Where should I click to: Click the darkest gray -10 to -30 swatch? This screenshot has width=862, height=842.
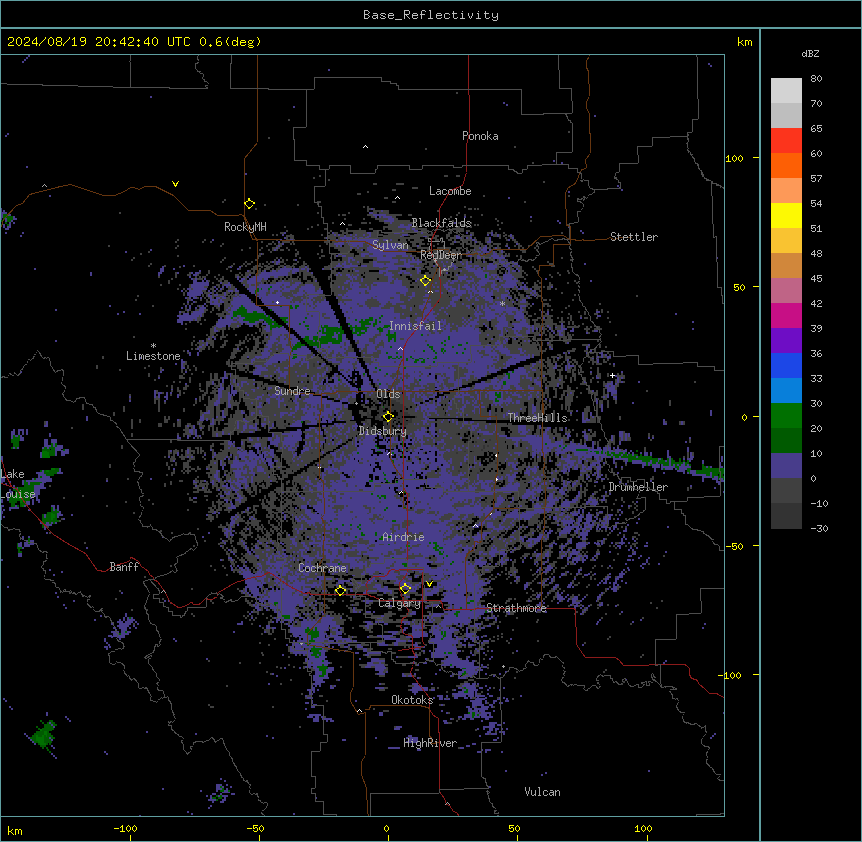(x=786, y=516)
